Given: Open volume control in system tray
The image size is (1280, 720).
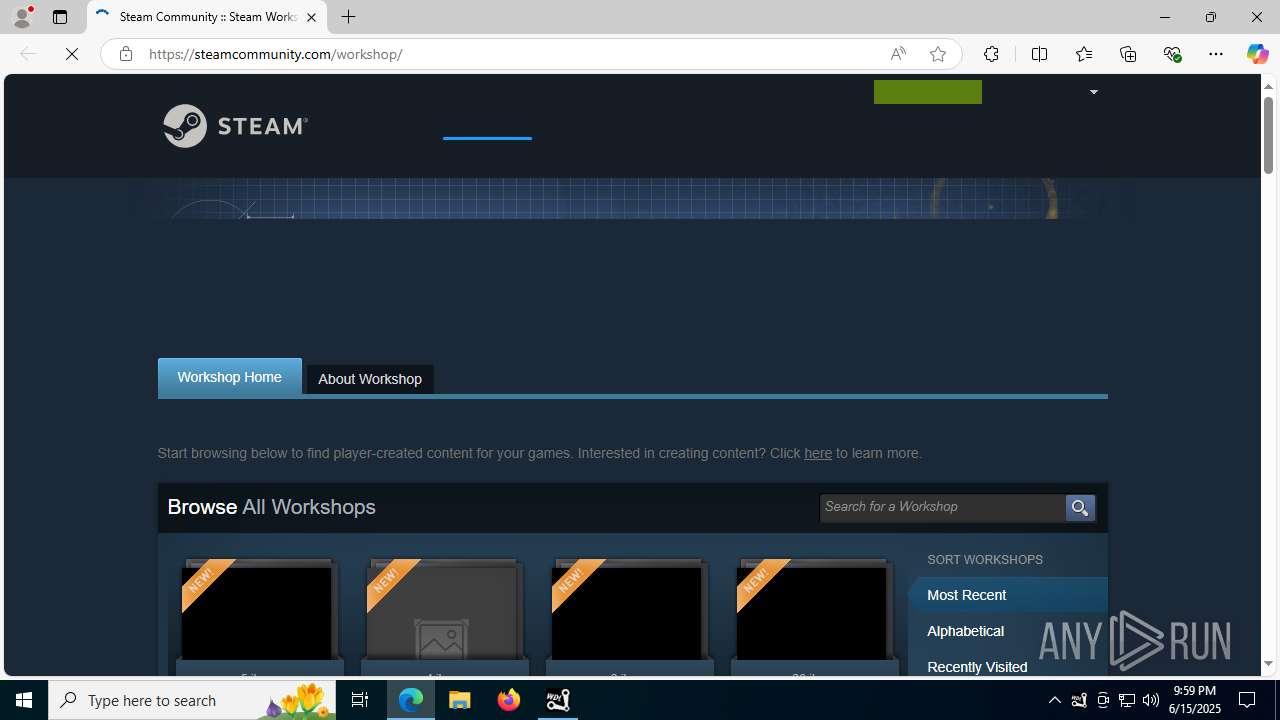Looking at the screenshot, I should 1151,700.
